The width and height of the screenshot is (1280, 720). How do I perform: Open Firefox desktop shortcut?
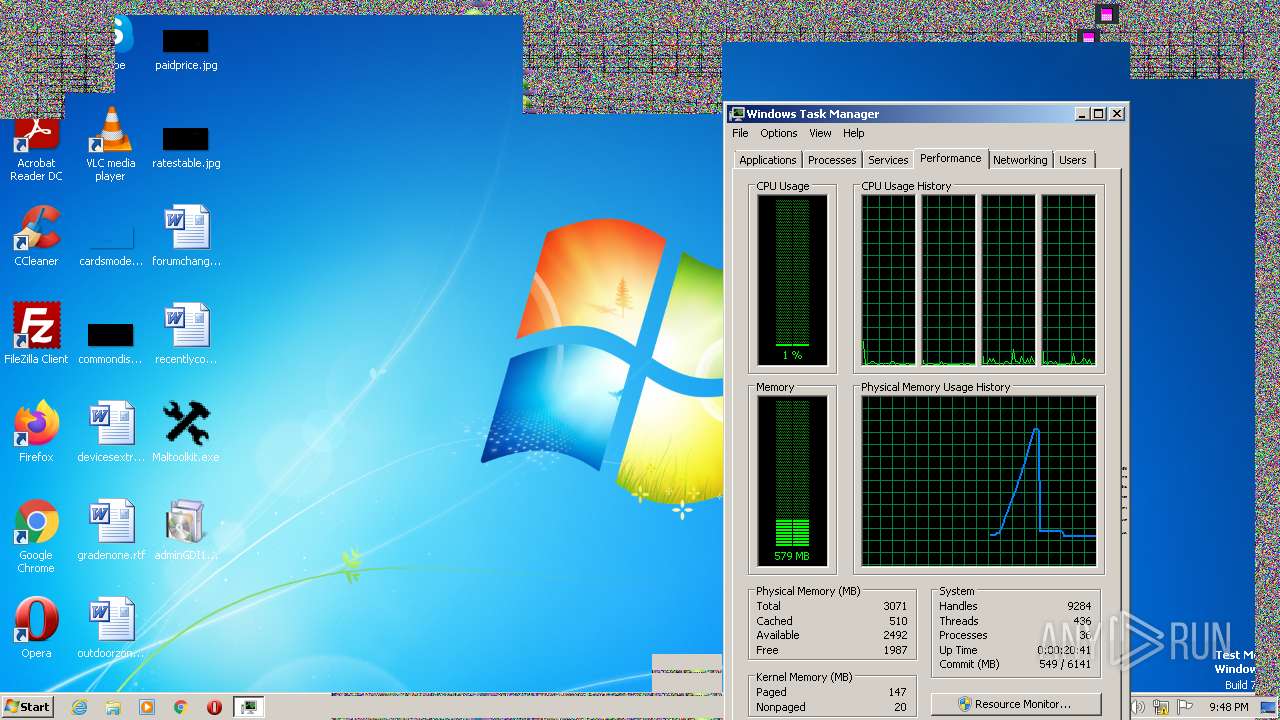[x=36, y=432]
